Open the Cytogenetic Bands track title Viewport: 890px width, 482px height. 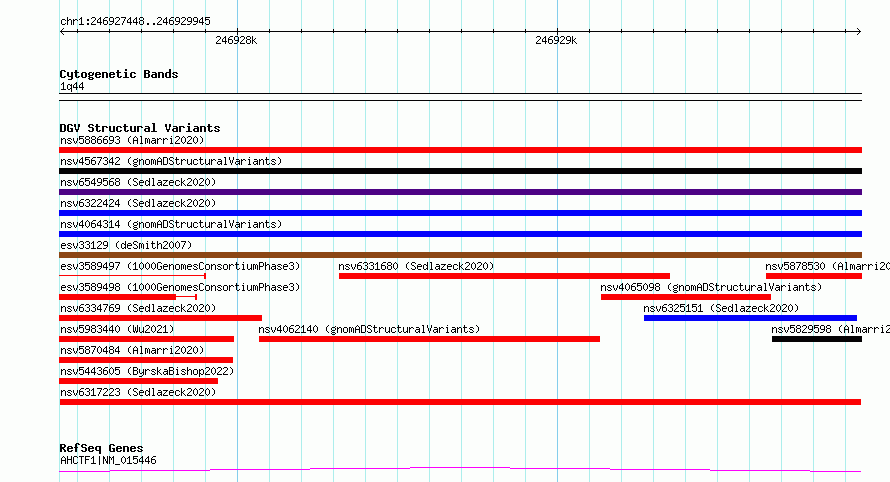pos(119,74)
